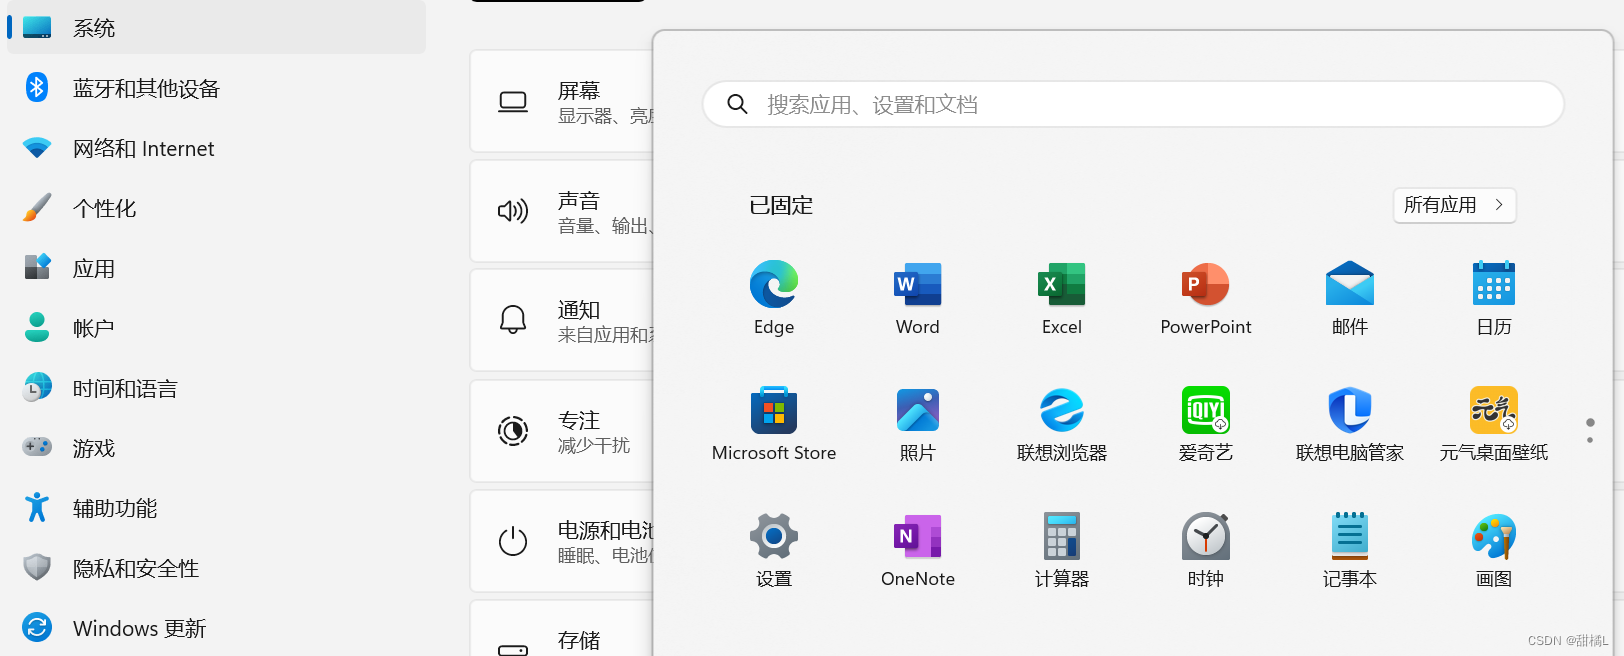Open the 时钟 clock app
The image size is (1624, 656).
tap(1206, 549)
